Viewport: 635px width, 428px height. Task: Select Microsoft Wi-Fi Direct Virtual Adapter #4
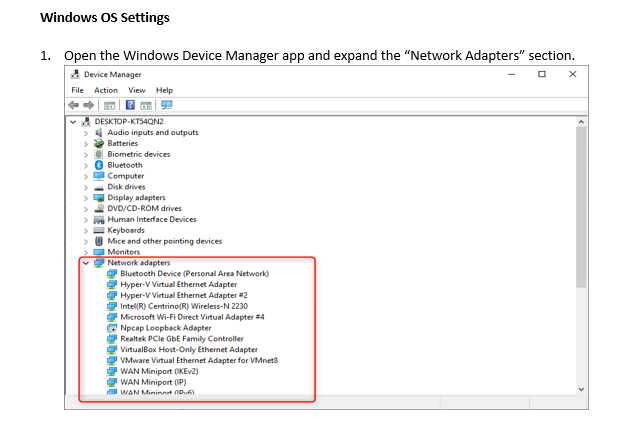pyautogui.click(x=192, y=317)
